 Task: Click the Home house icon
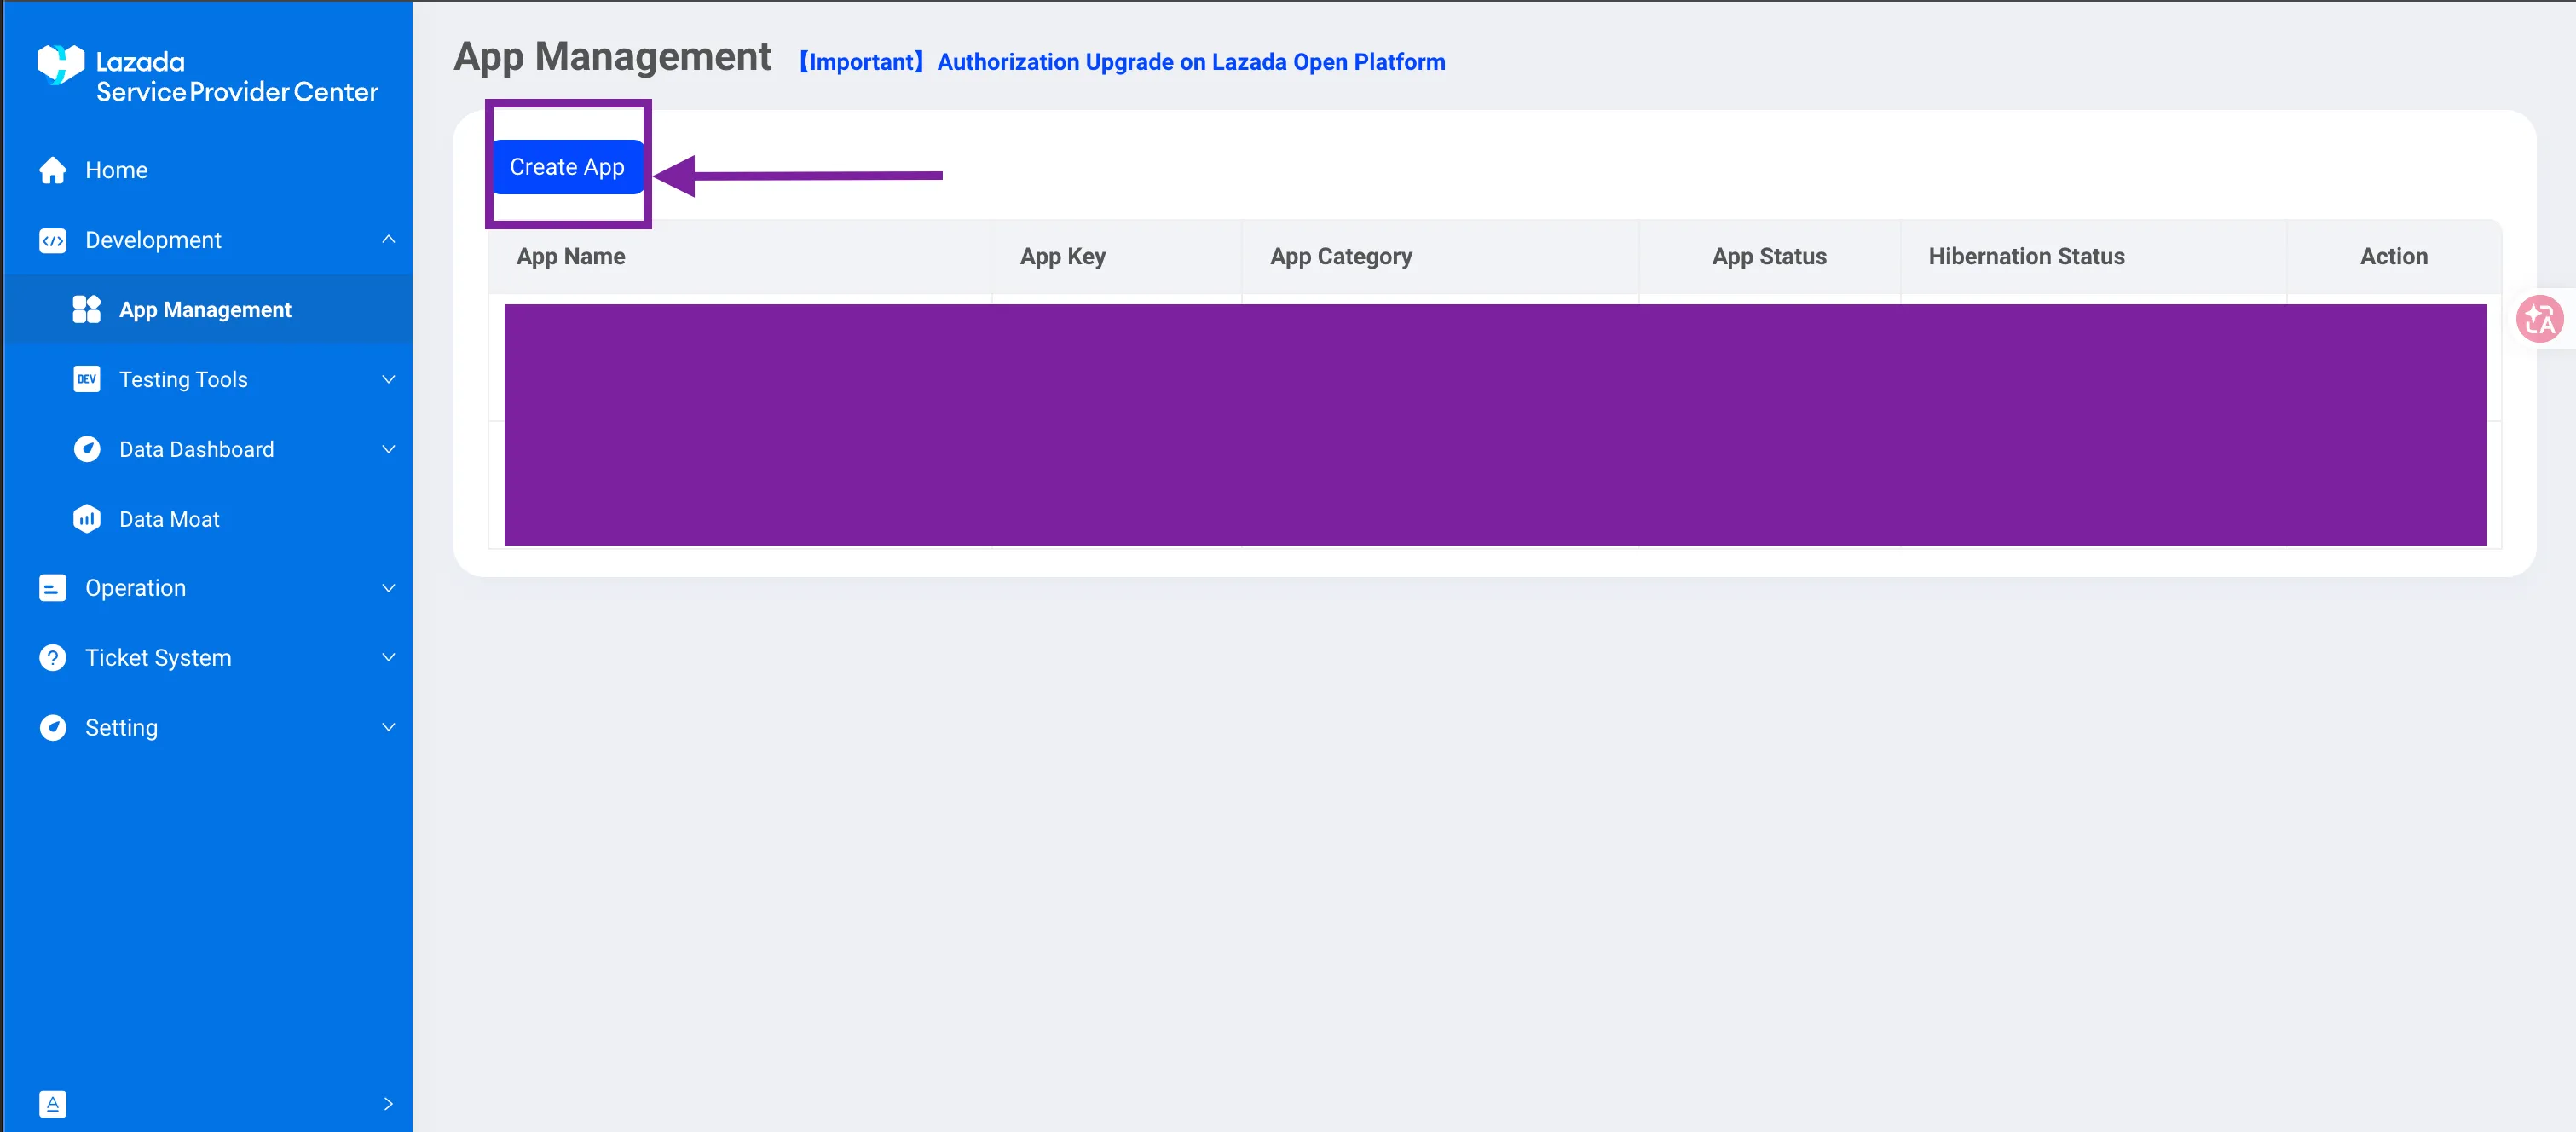click(53, 170)
